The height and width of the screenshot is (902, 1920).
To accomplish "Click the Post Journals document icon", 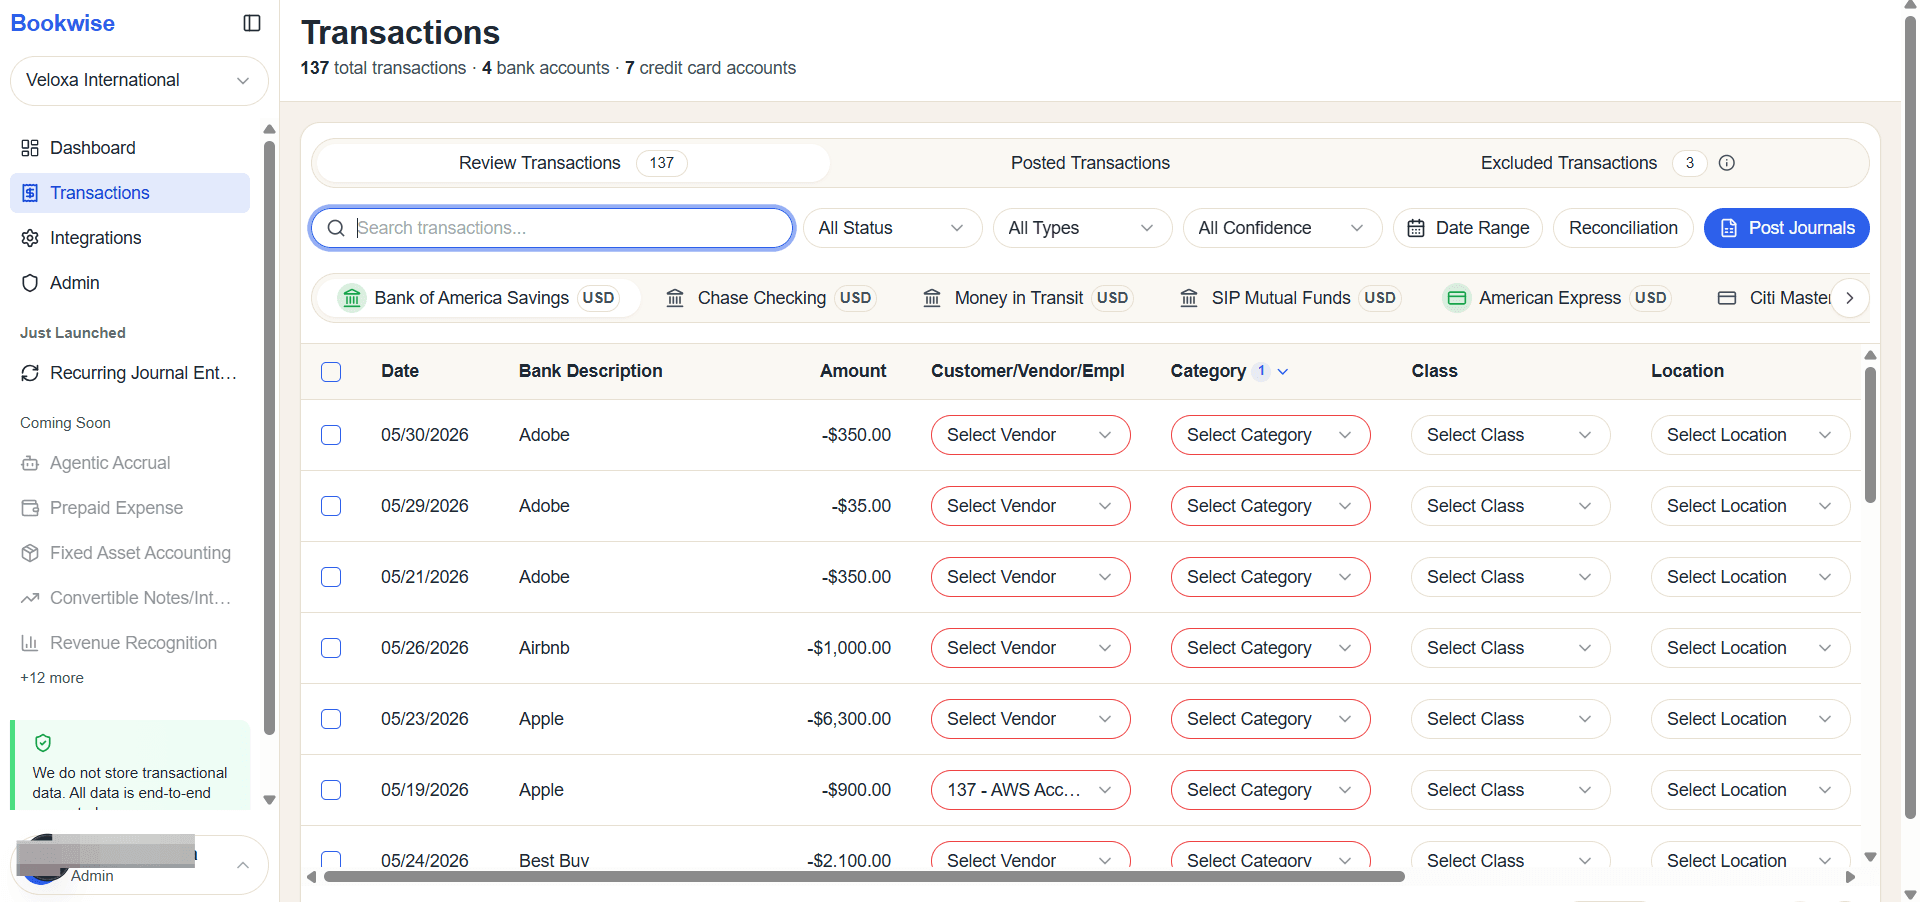I will click(1729, 228).
